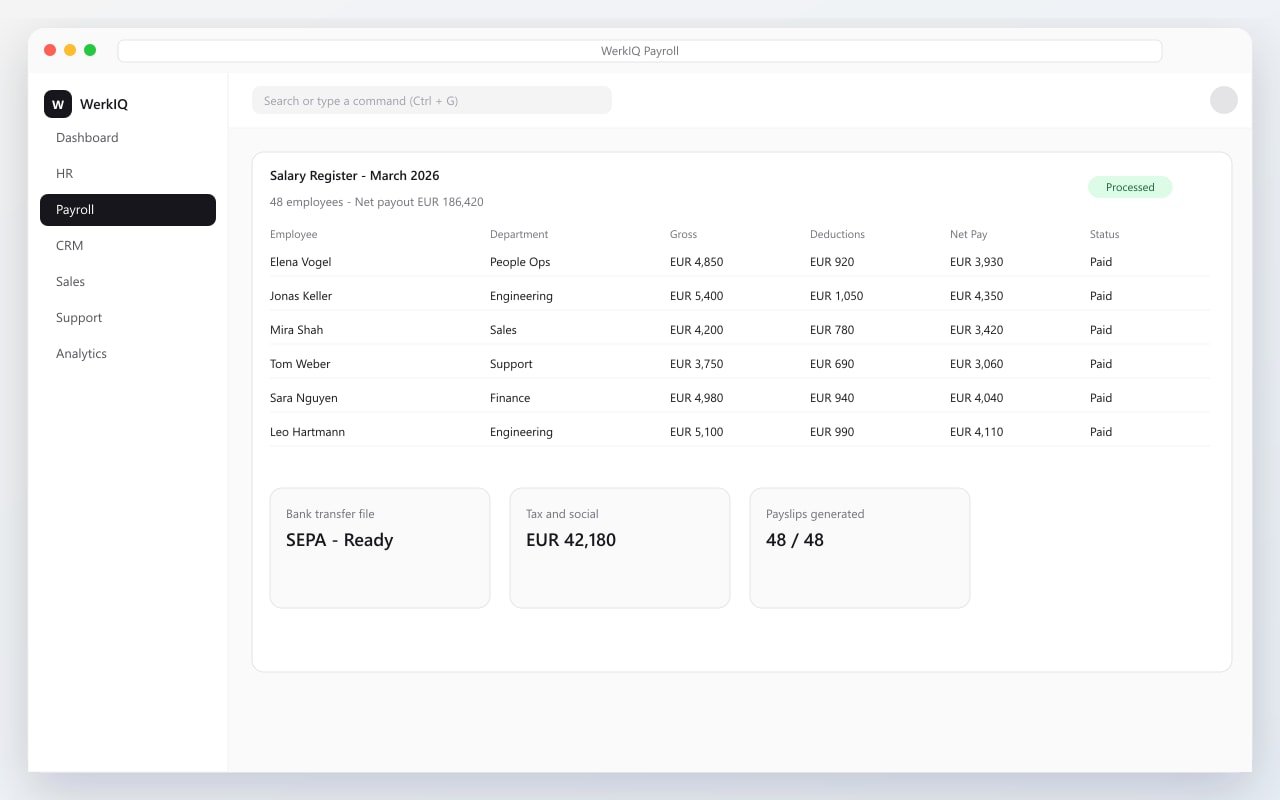This screenshot has height=800, width=1280.
Task: Click deductions value EUR 940
Action: (x=832, y=398)
